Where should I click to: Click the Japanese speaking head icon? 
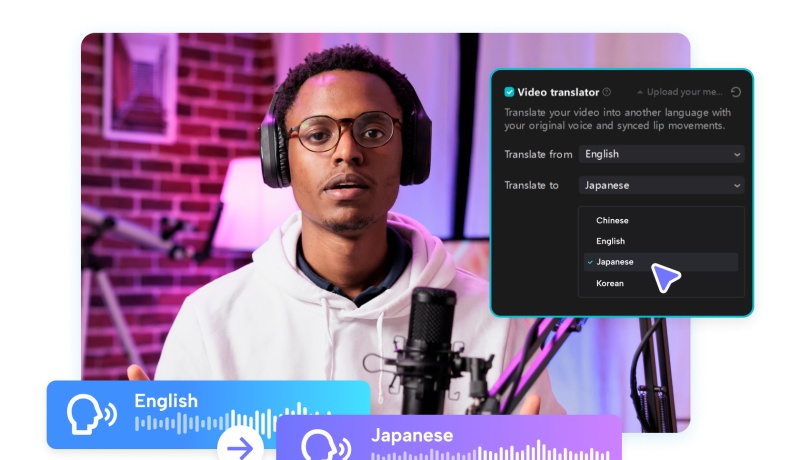click(x=320, y=443)
